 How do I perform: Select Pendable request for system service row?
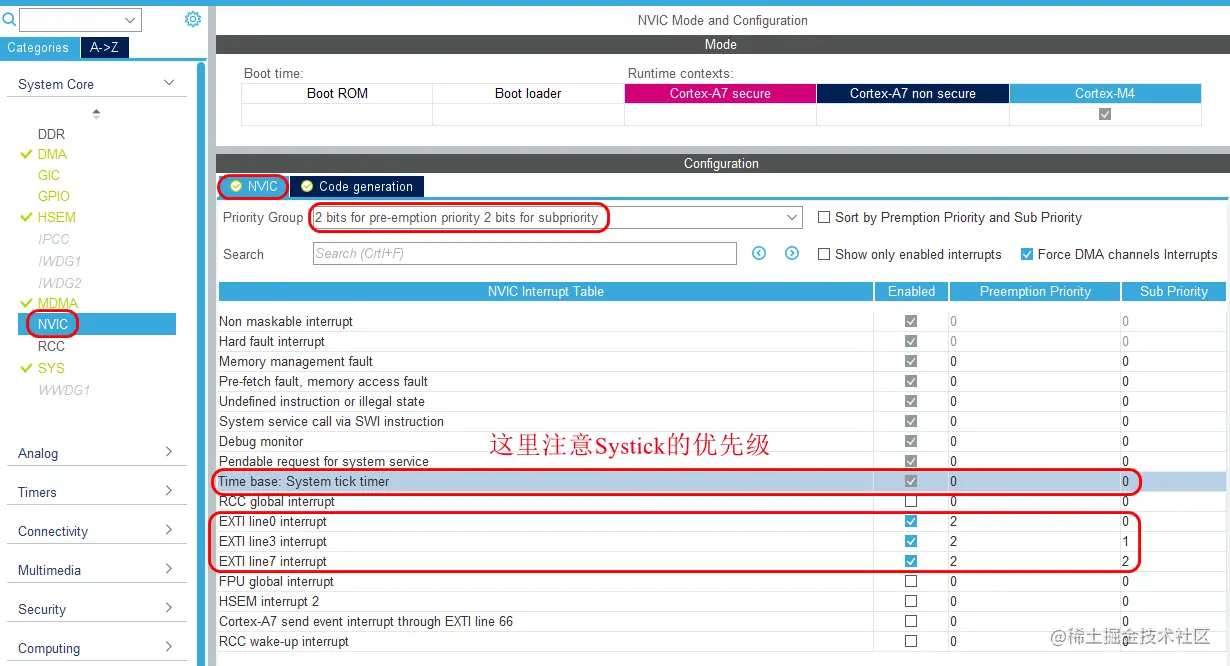[x=722, y=461]
